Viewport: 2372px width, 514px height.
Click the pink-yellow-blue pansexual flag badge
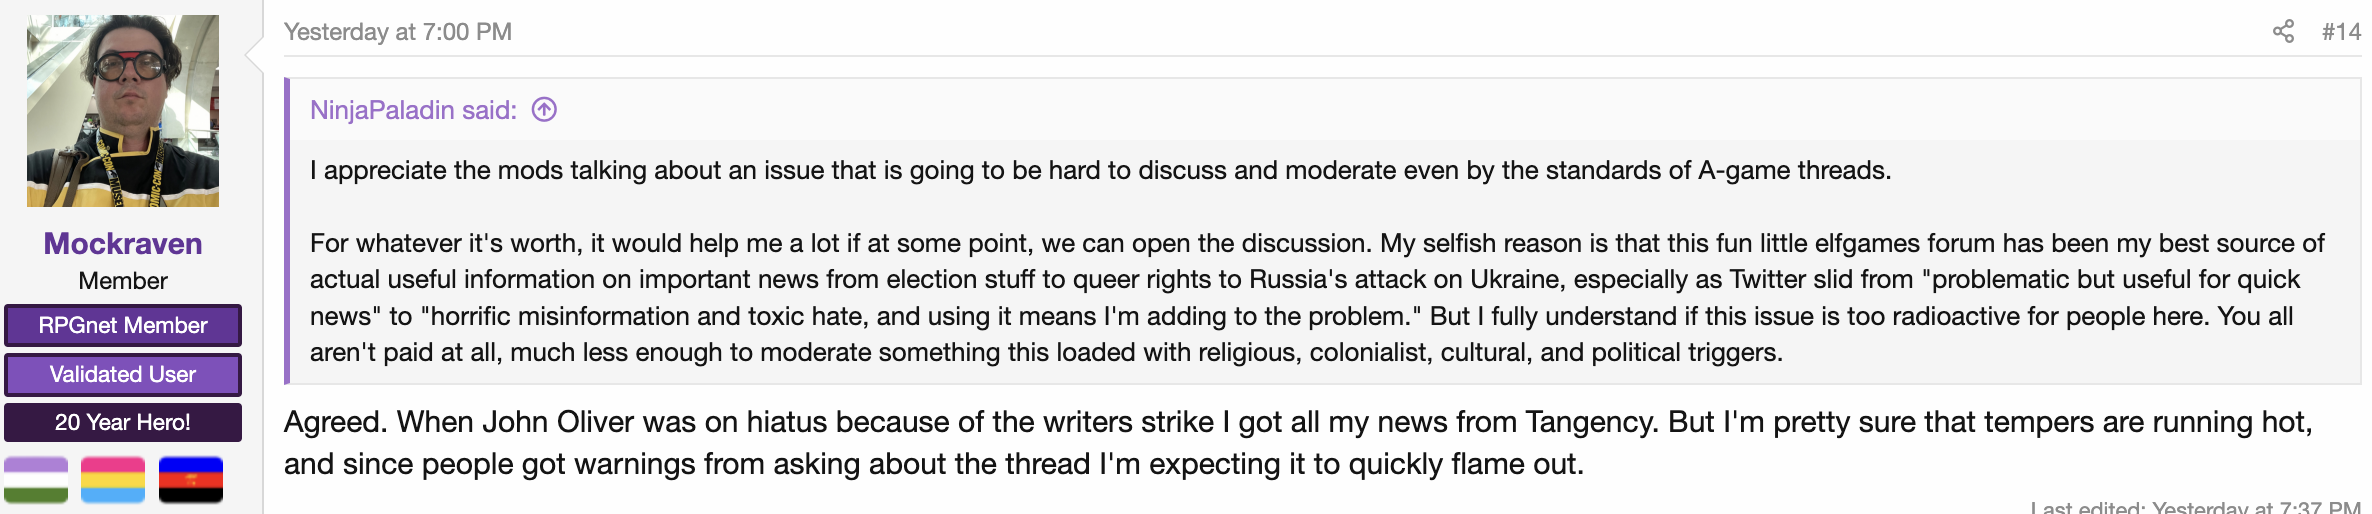[113, 480]
